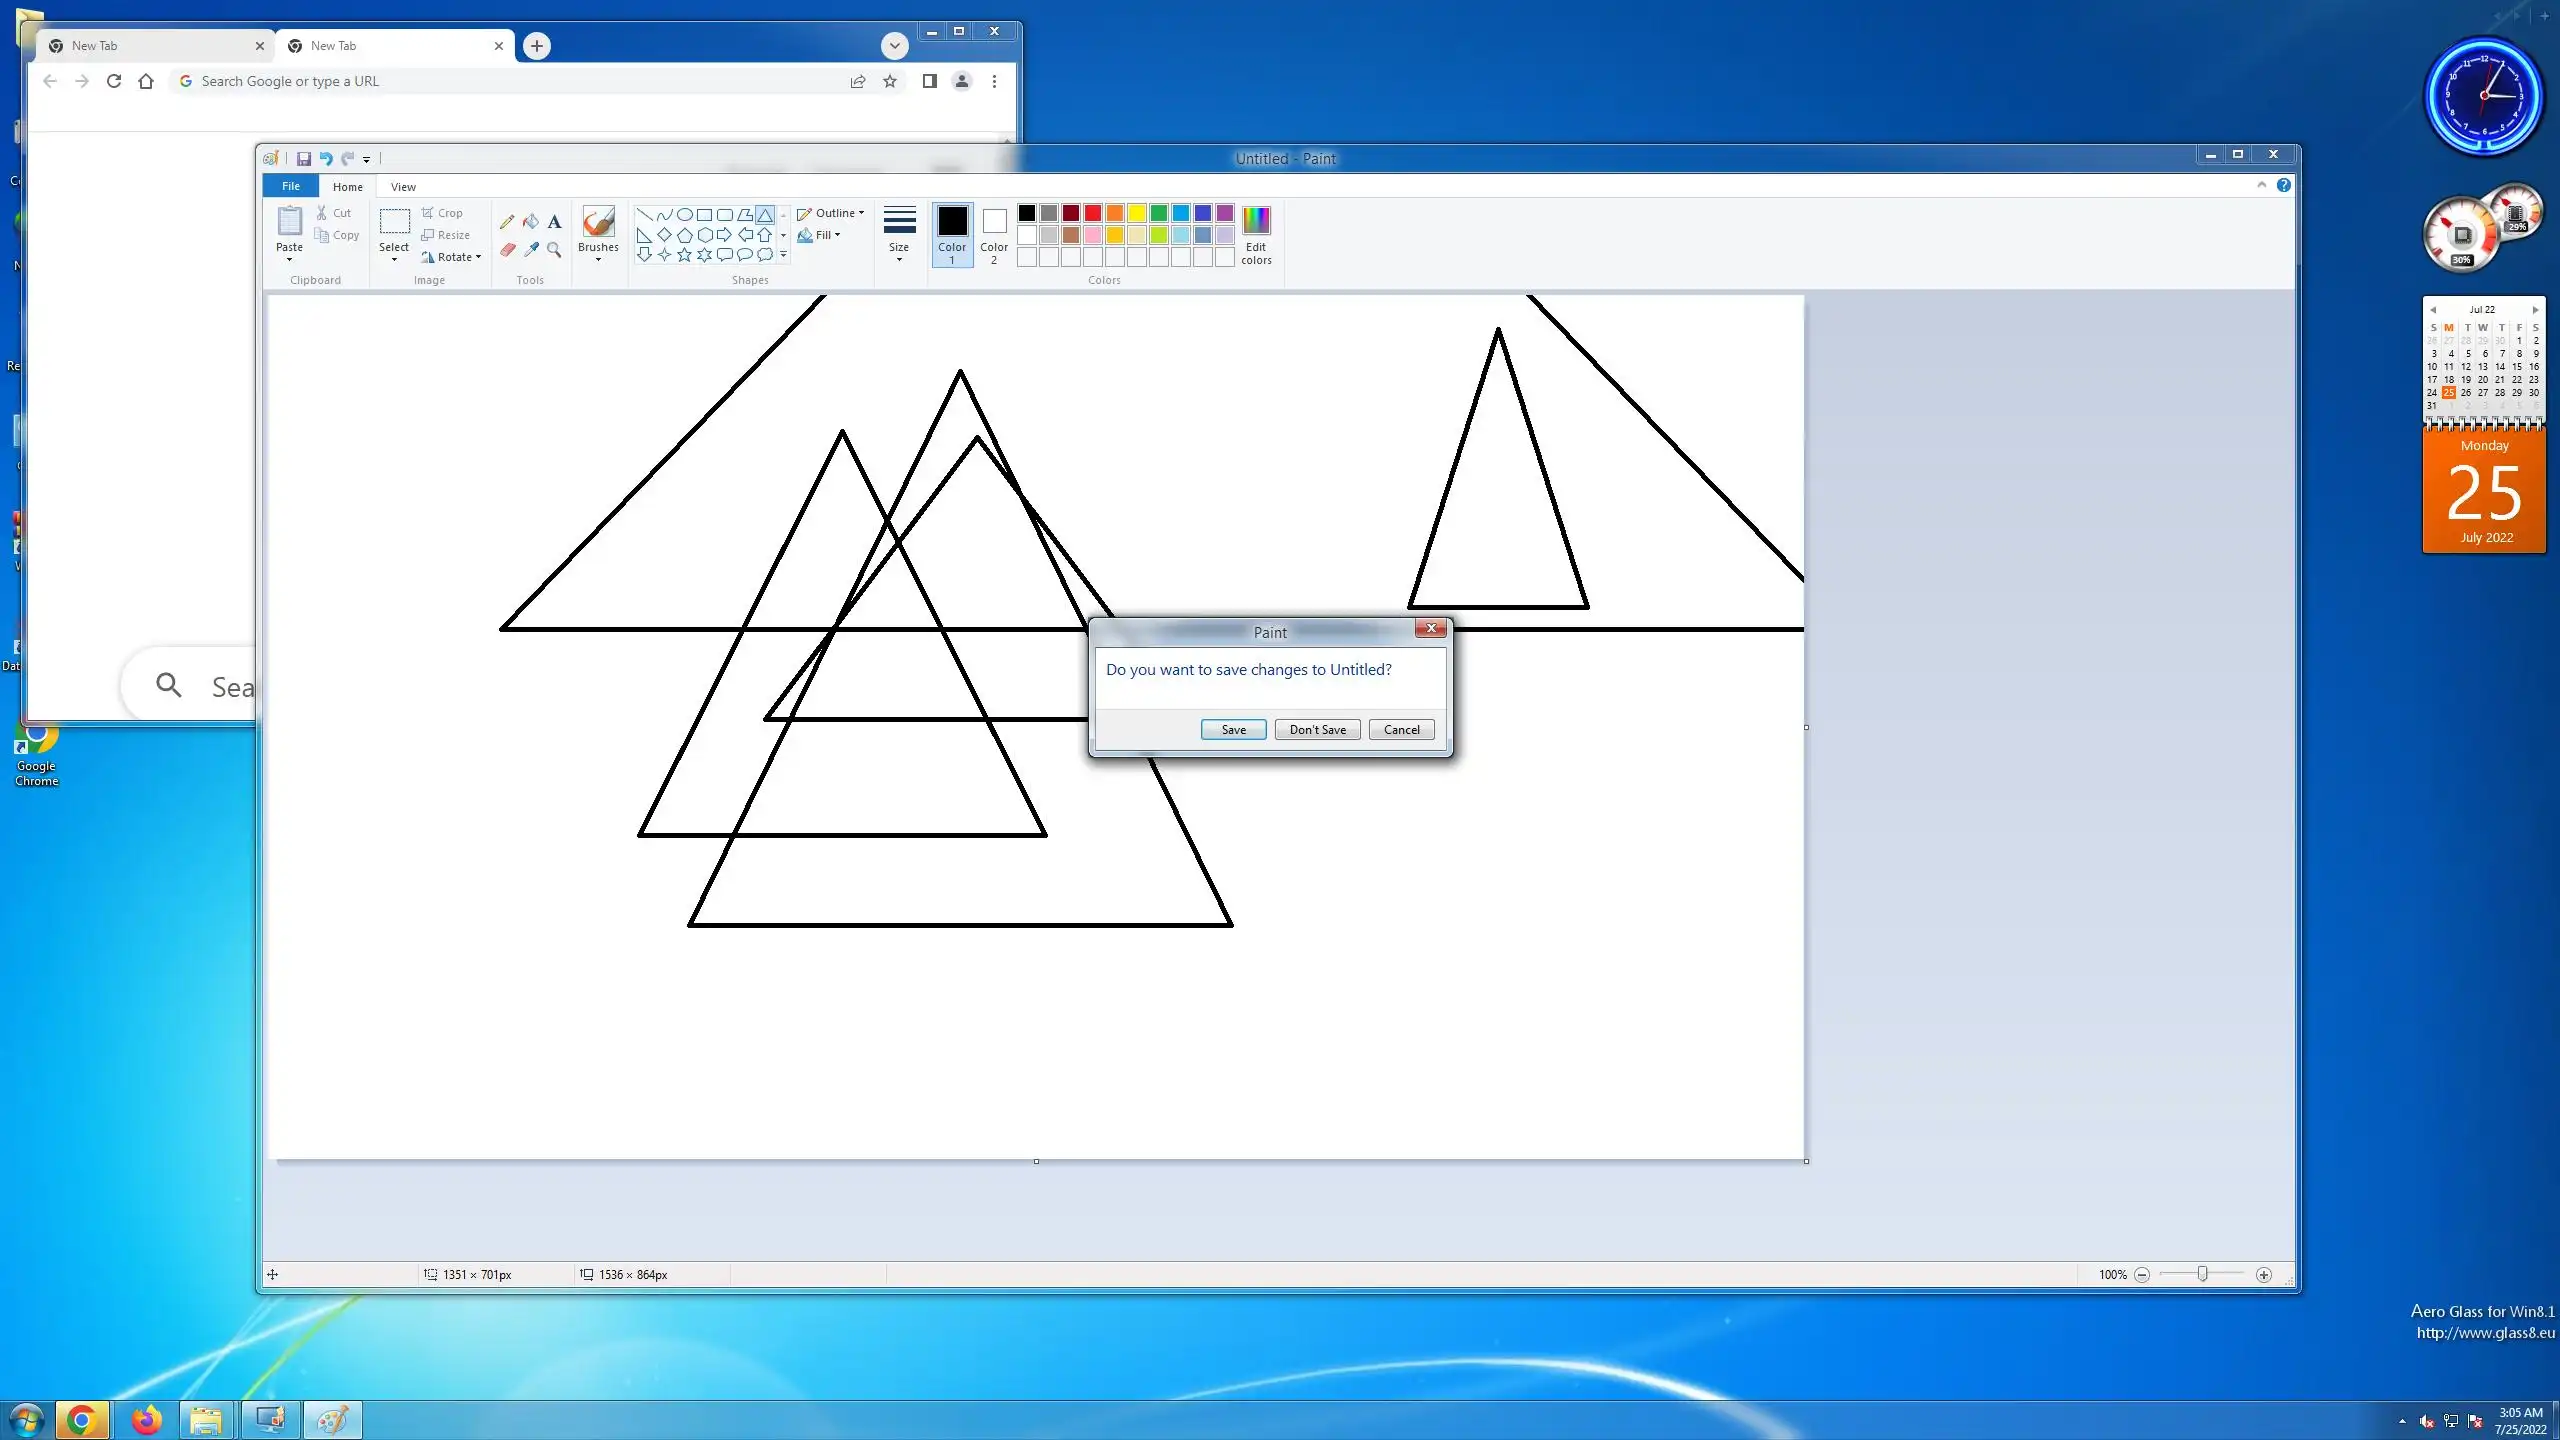Select the Pencil tool
The width and height of the screenshot is (2560, 1440).
click(x=507, y=222)
